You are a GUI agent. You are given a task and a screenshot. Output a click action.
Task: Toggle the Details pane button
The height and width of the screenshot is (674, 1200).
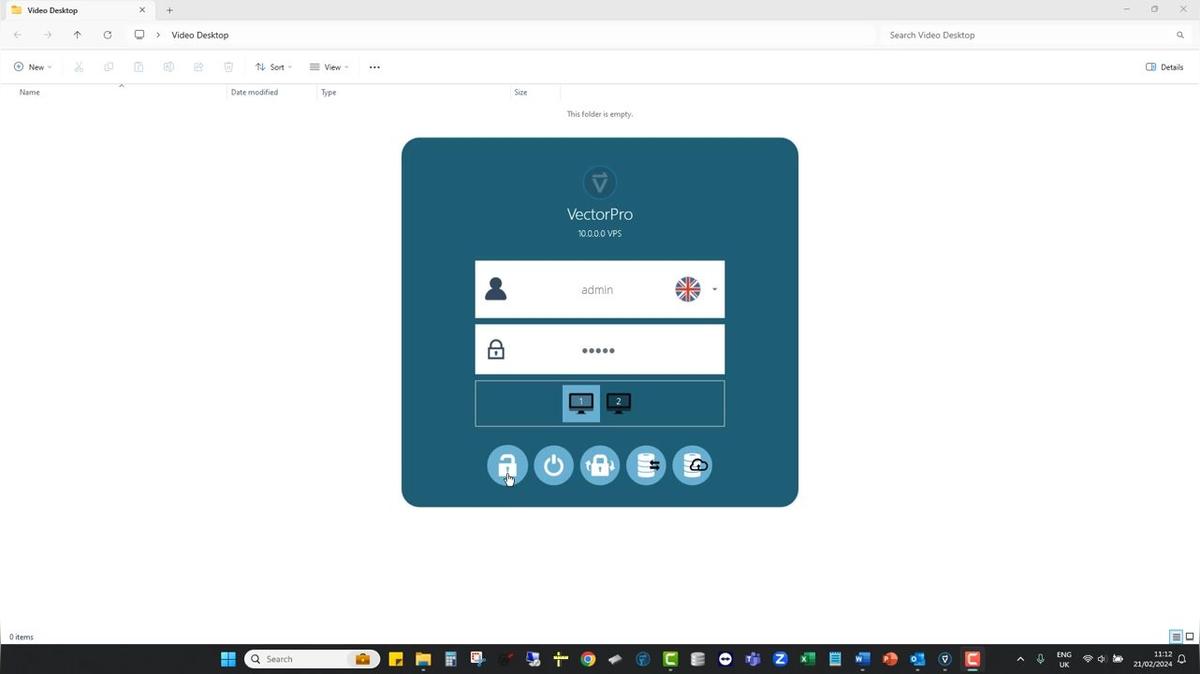[1164, 67]
